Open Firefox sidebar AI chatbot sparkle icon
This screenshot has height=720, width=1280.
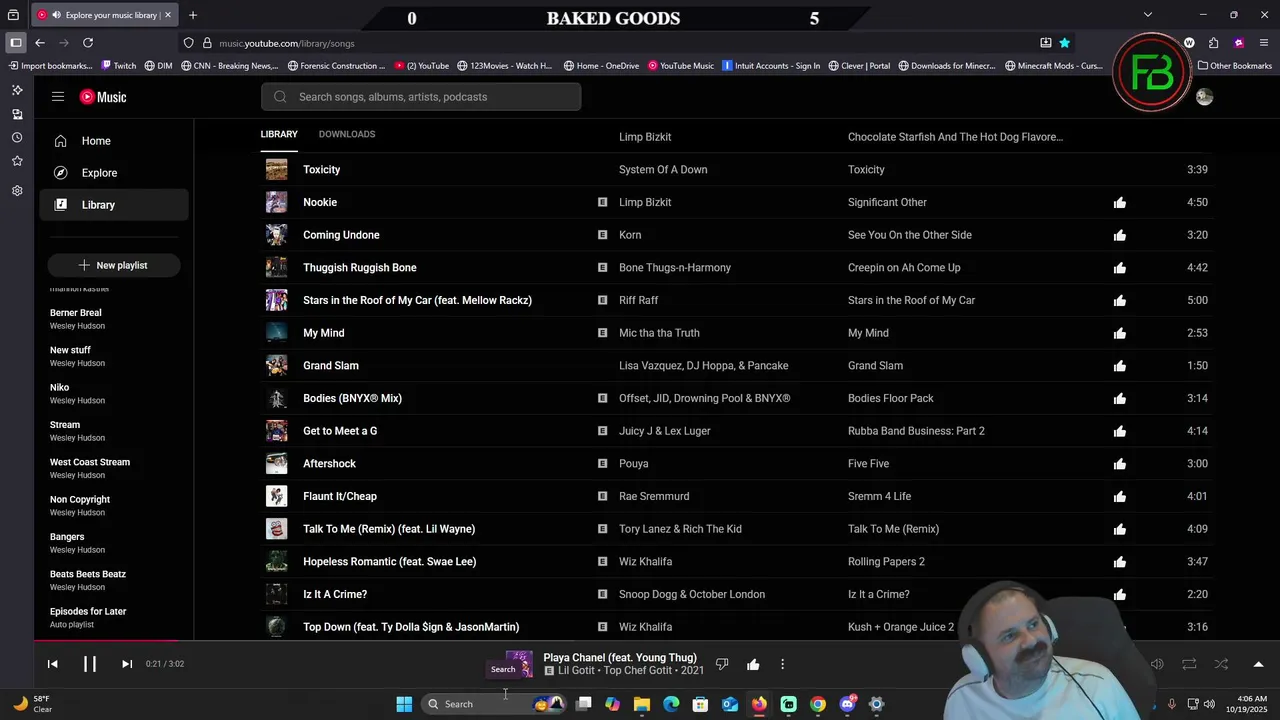point(17,90)
